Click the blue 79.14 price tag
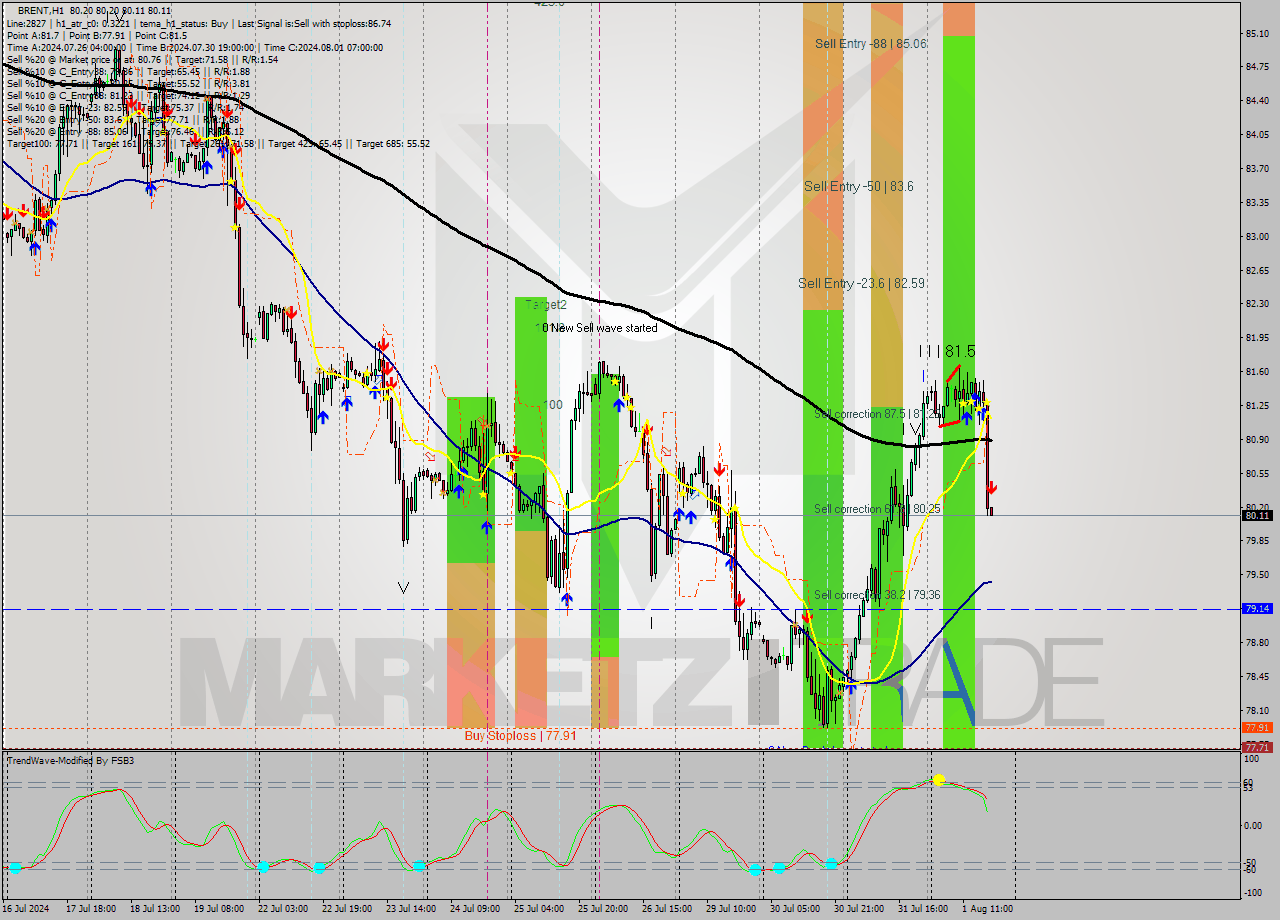Image resolution: width=1280 pixels, height=920 pixels. [1257, 608]
